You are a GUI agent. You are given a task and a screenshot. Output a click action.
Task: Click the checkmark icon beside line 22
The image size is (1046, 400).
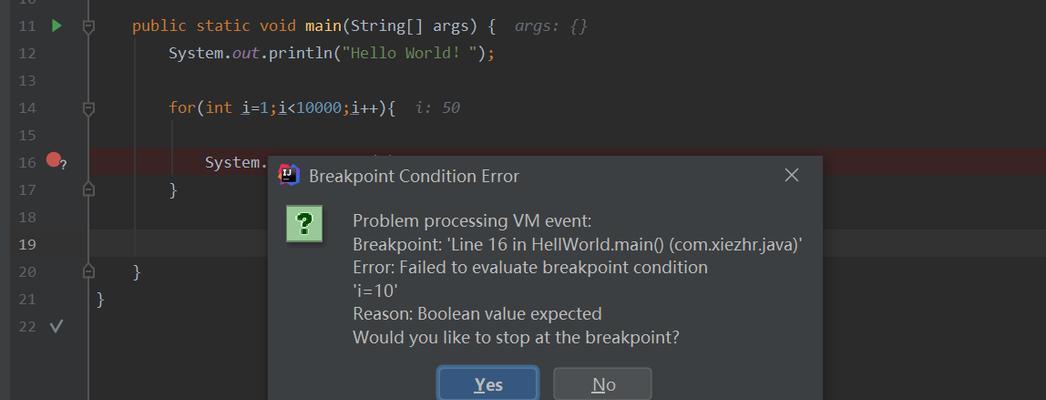coord(56,327)
